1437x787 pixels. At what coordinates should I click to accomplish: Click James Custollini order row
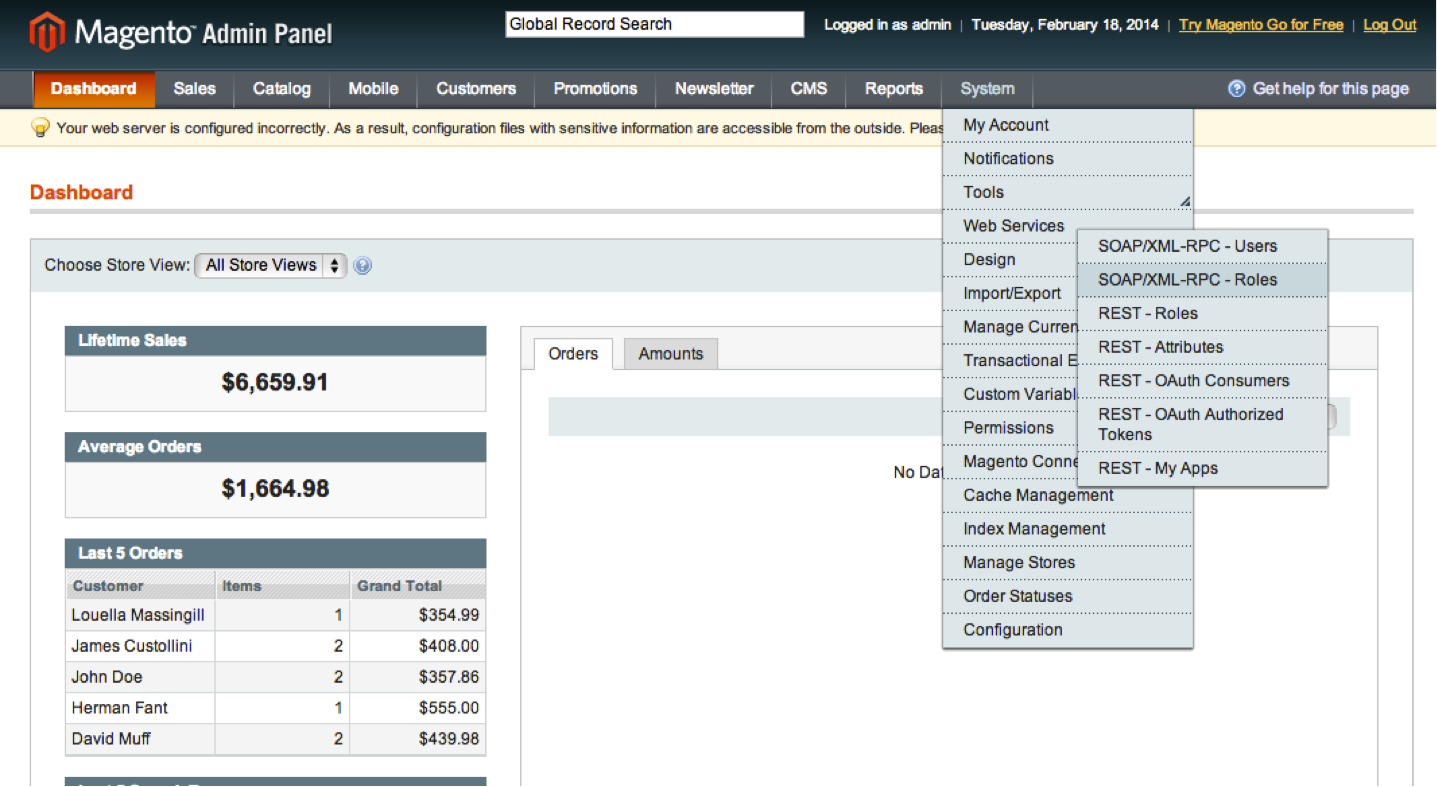tap(275, 647)
